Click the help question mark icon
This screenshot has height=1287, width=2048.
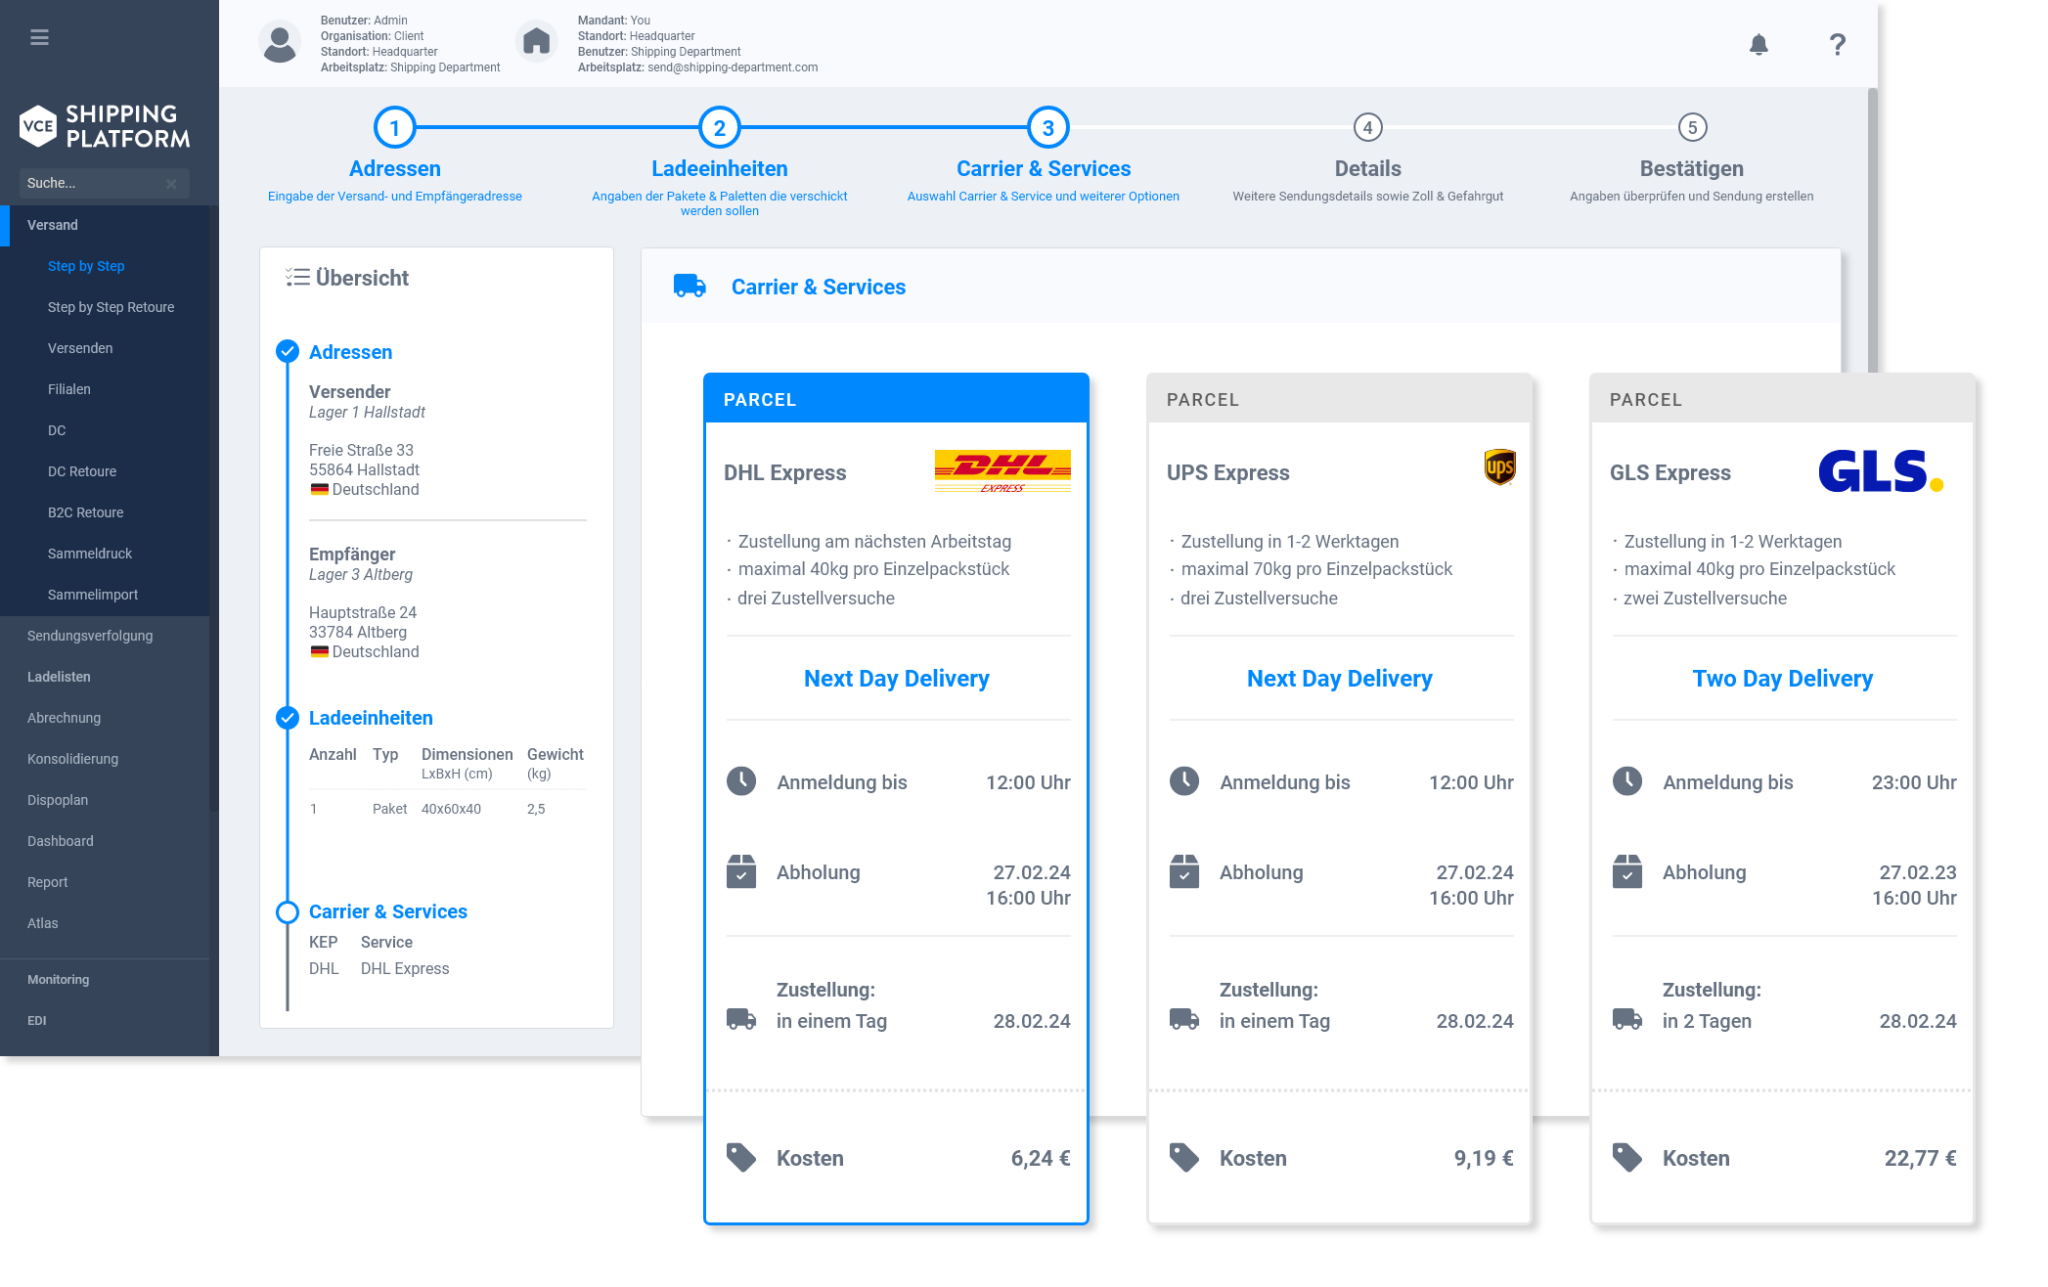click(x=1836, y=44)
